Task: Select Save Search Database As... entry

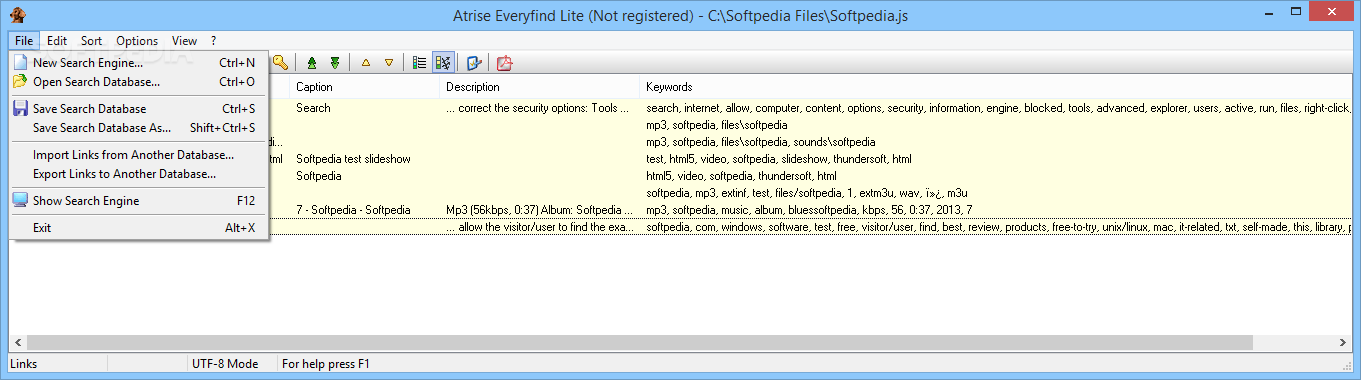Action: point(138,128)
